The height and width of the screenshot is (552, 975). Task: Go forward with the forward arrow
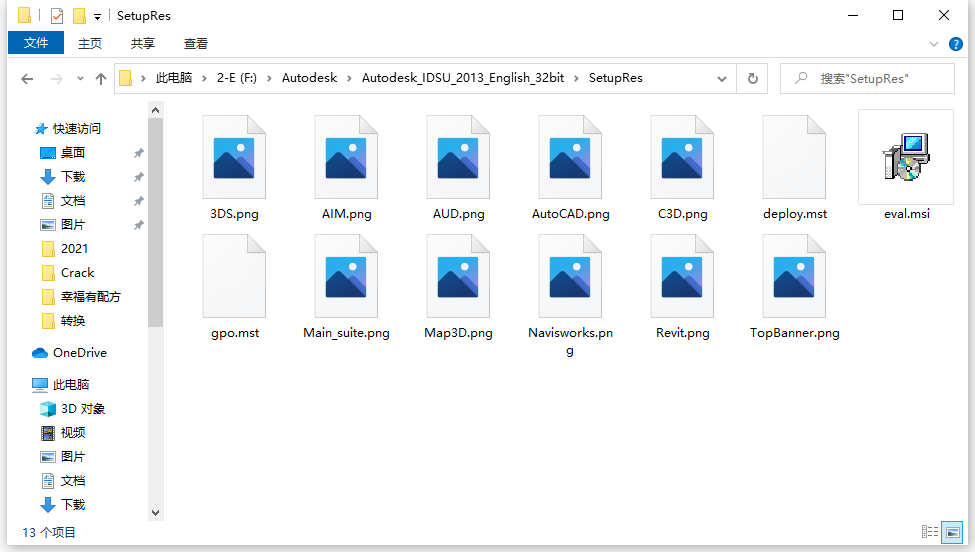pyautogui.click(x=56, y=79)
